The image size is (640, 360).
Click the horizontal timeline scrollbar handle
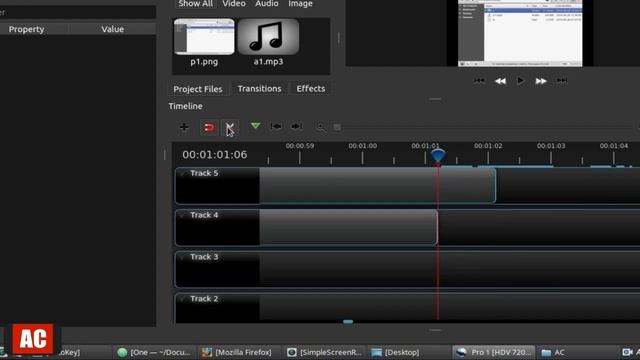pos(348,322)
